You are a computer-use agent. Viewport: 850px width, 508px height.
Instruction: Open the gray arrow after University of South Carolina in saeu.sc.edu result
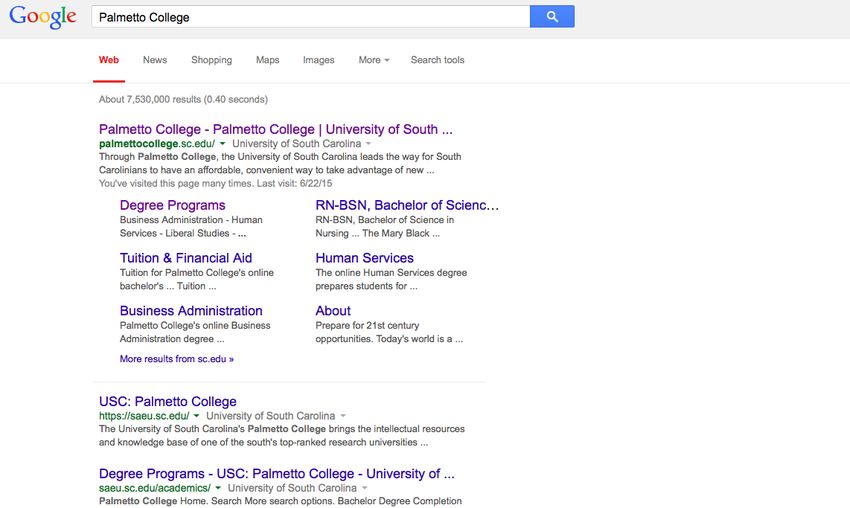click(343, 416)
